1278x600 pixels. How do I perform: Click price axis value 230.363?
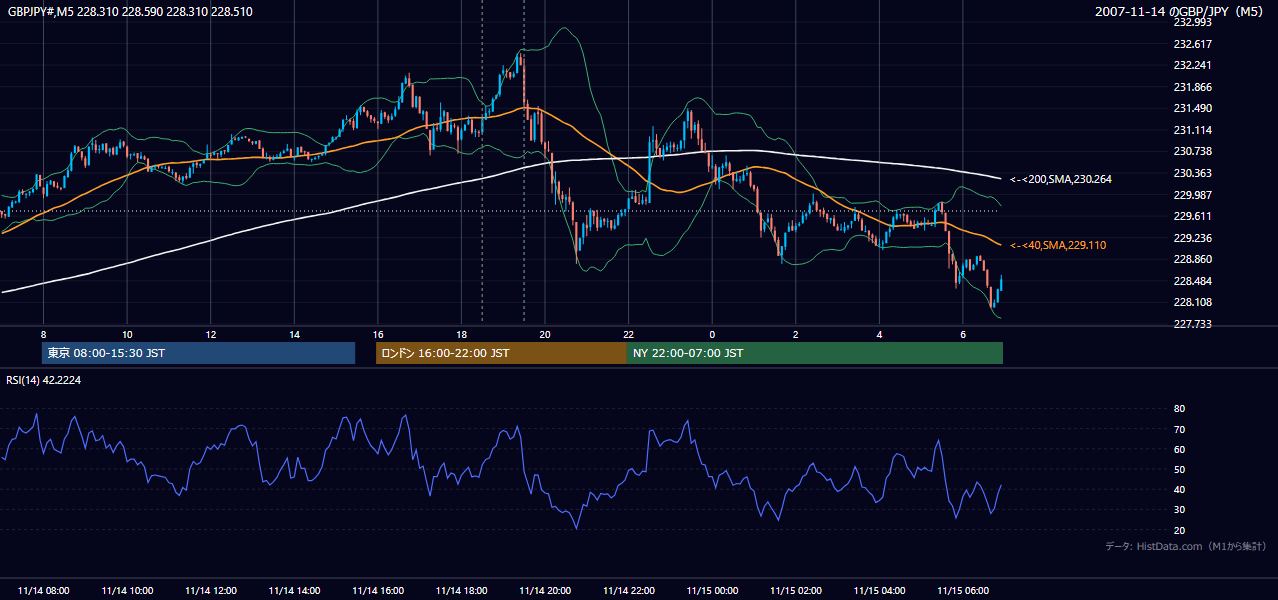pos(1193,173)
